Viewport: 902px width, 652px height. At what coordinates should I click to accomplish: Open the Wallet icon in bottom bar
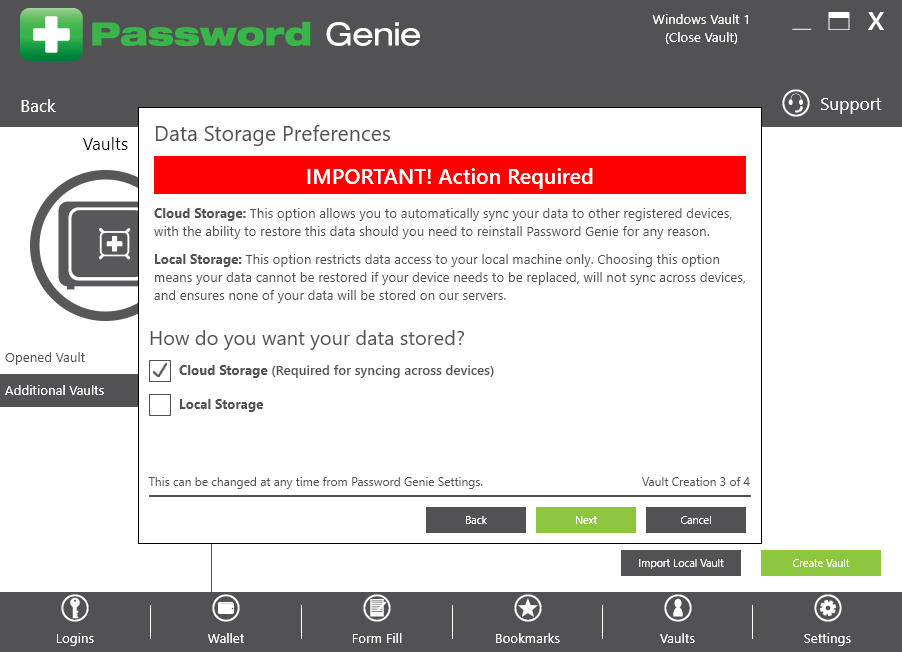coord(226,608)
